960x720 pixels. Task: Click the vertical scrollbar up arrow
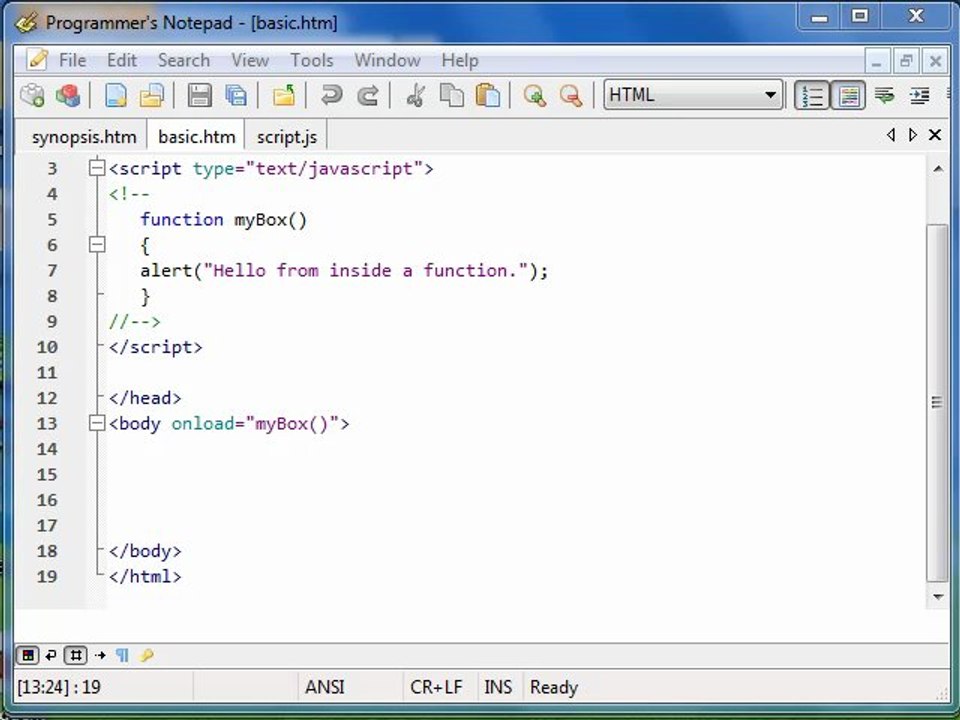click(x=937, y=169)
